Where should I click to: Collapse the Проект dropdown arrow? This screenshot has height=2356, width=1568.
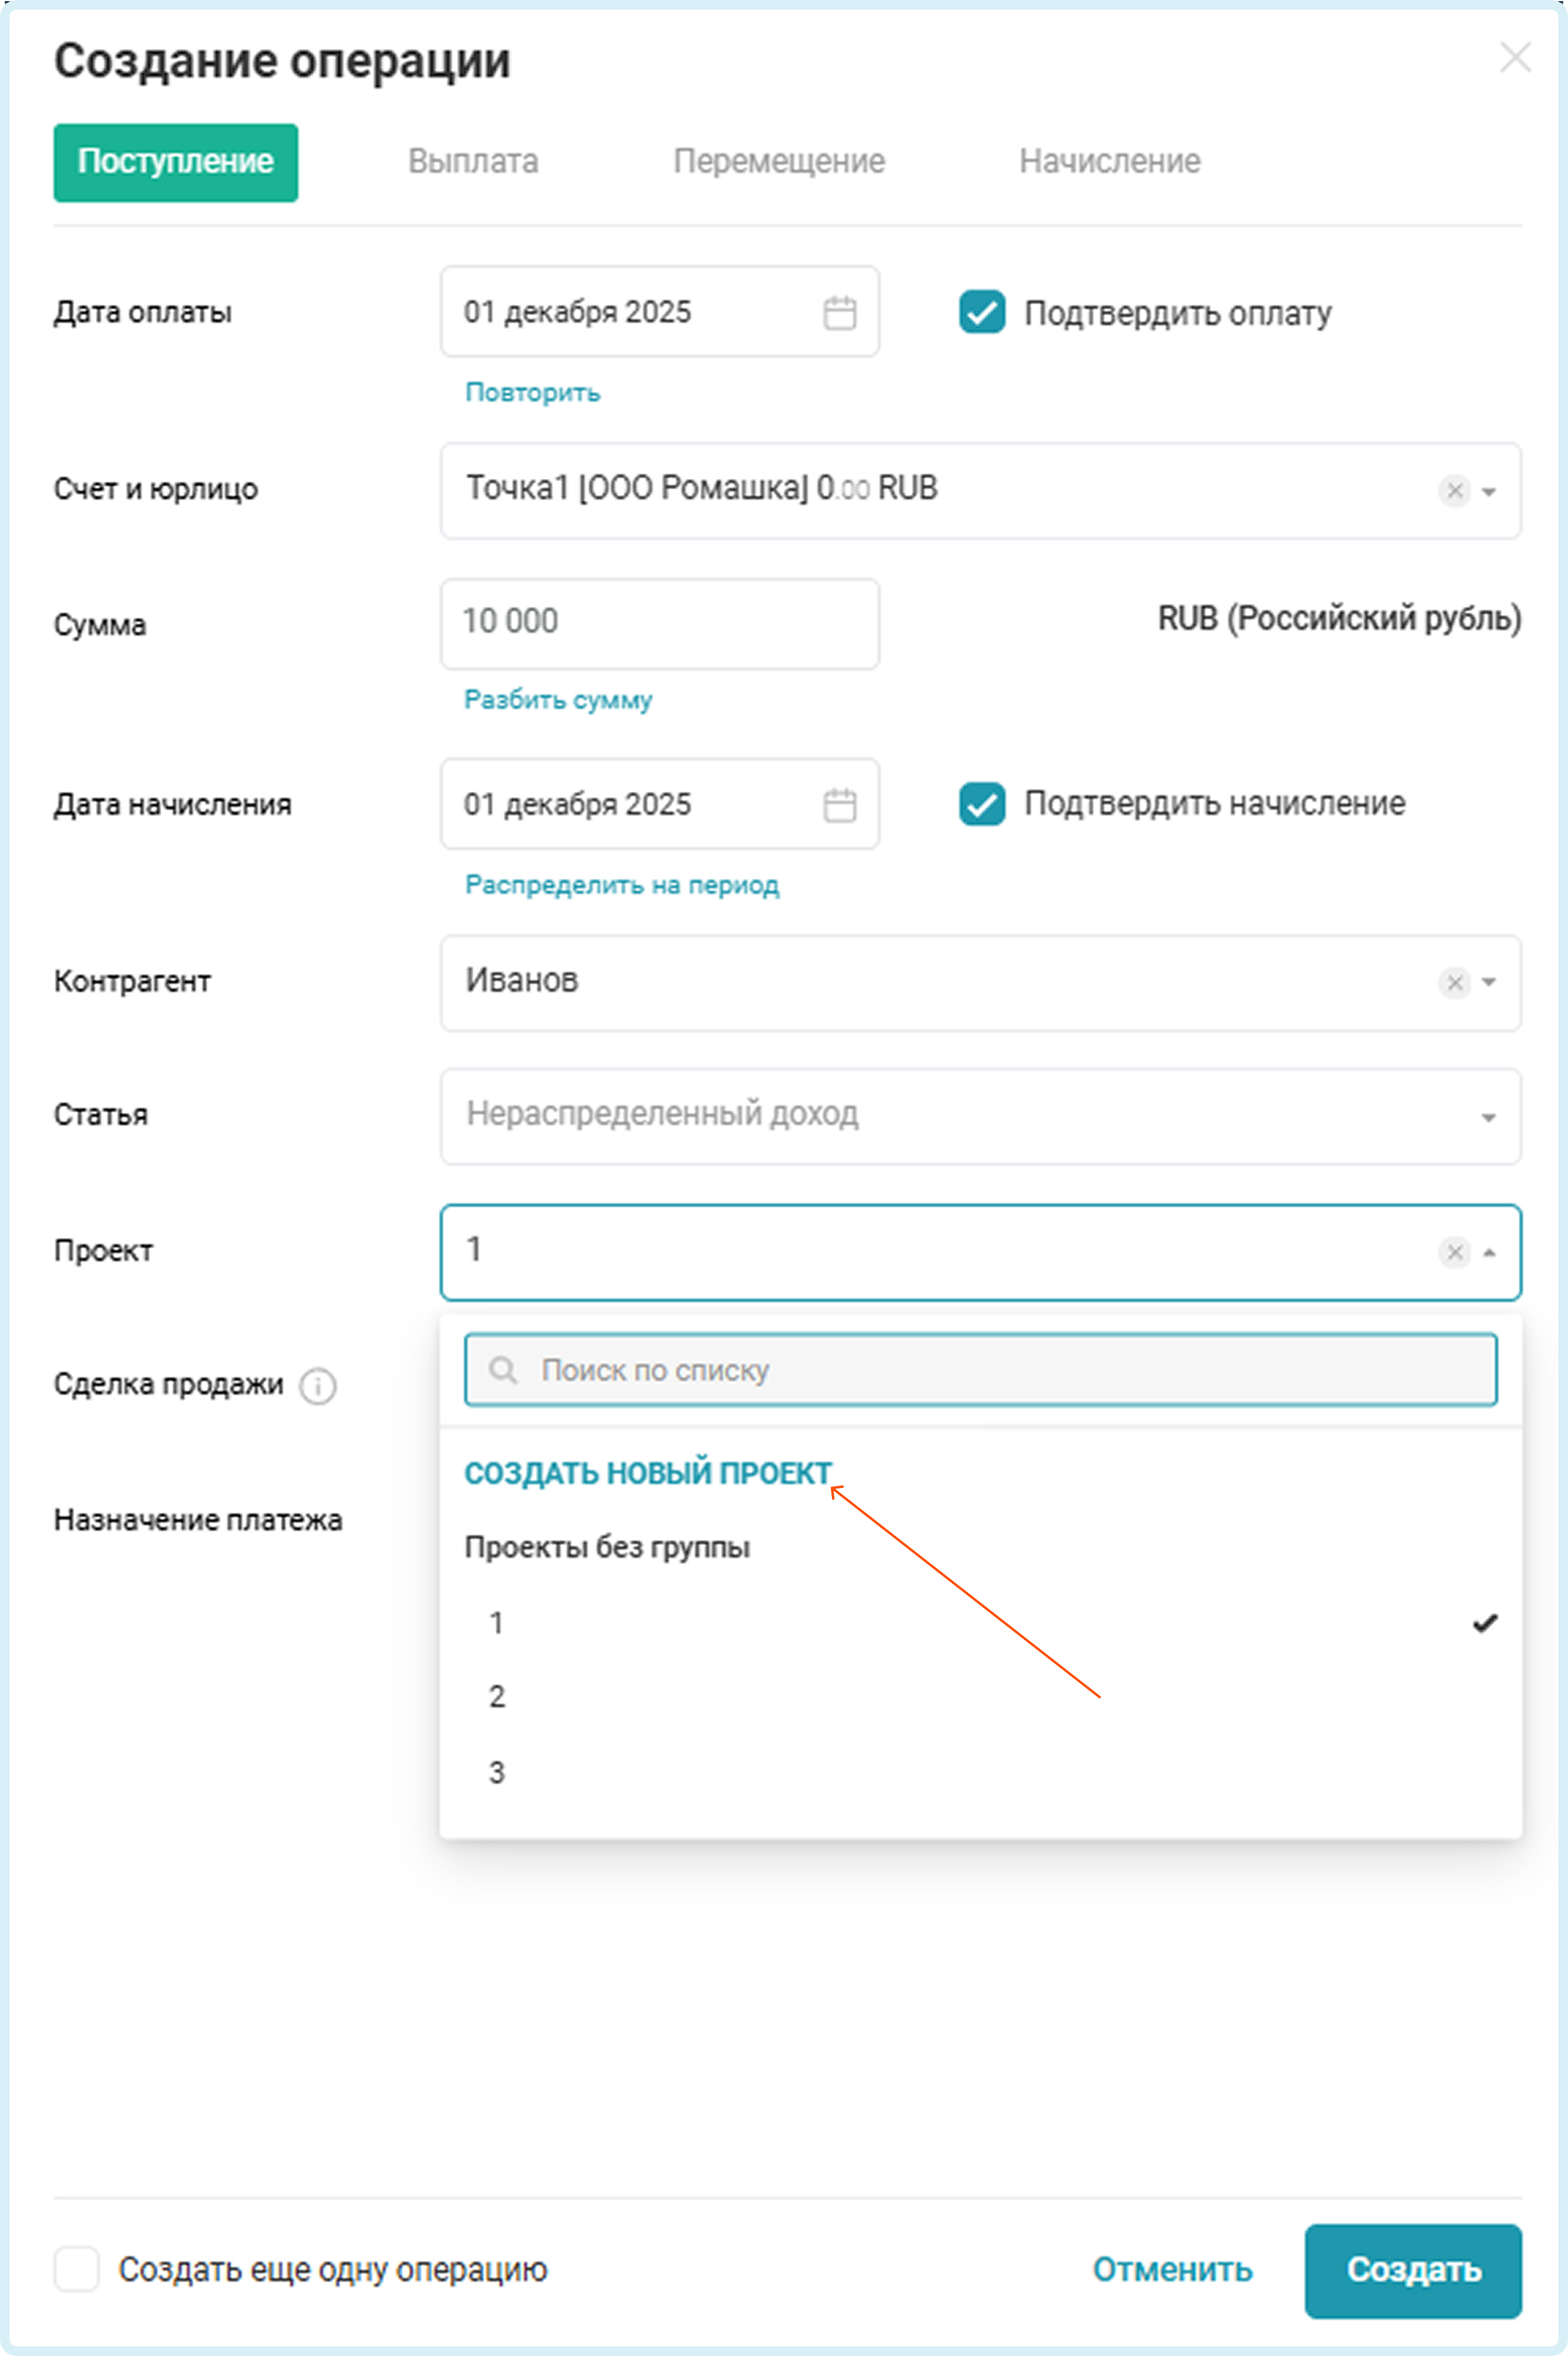[x=1489, y=1253]
